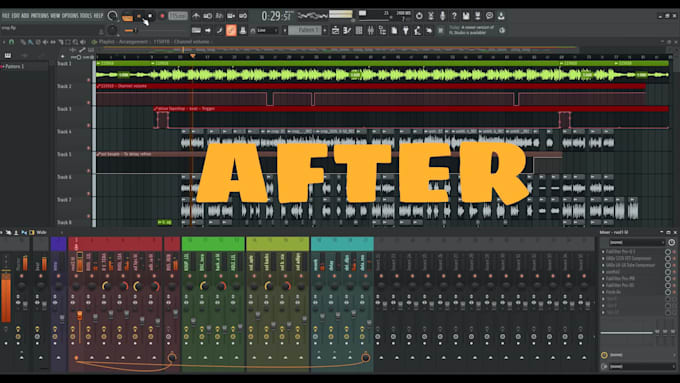Open the Browser view icon

coord(382,30)
